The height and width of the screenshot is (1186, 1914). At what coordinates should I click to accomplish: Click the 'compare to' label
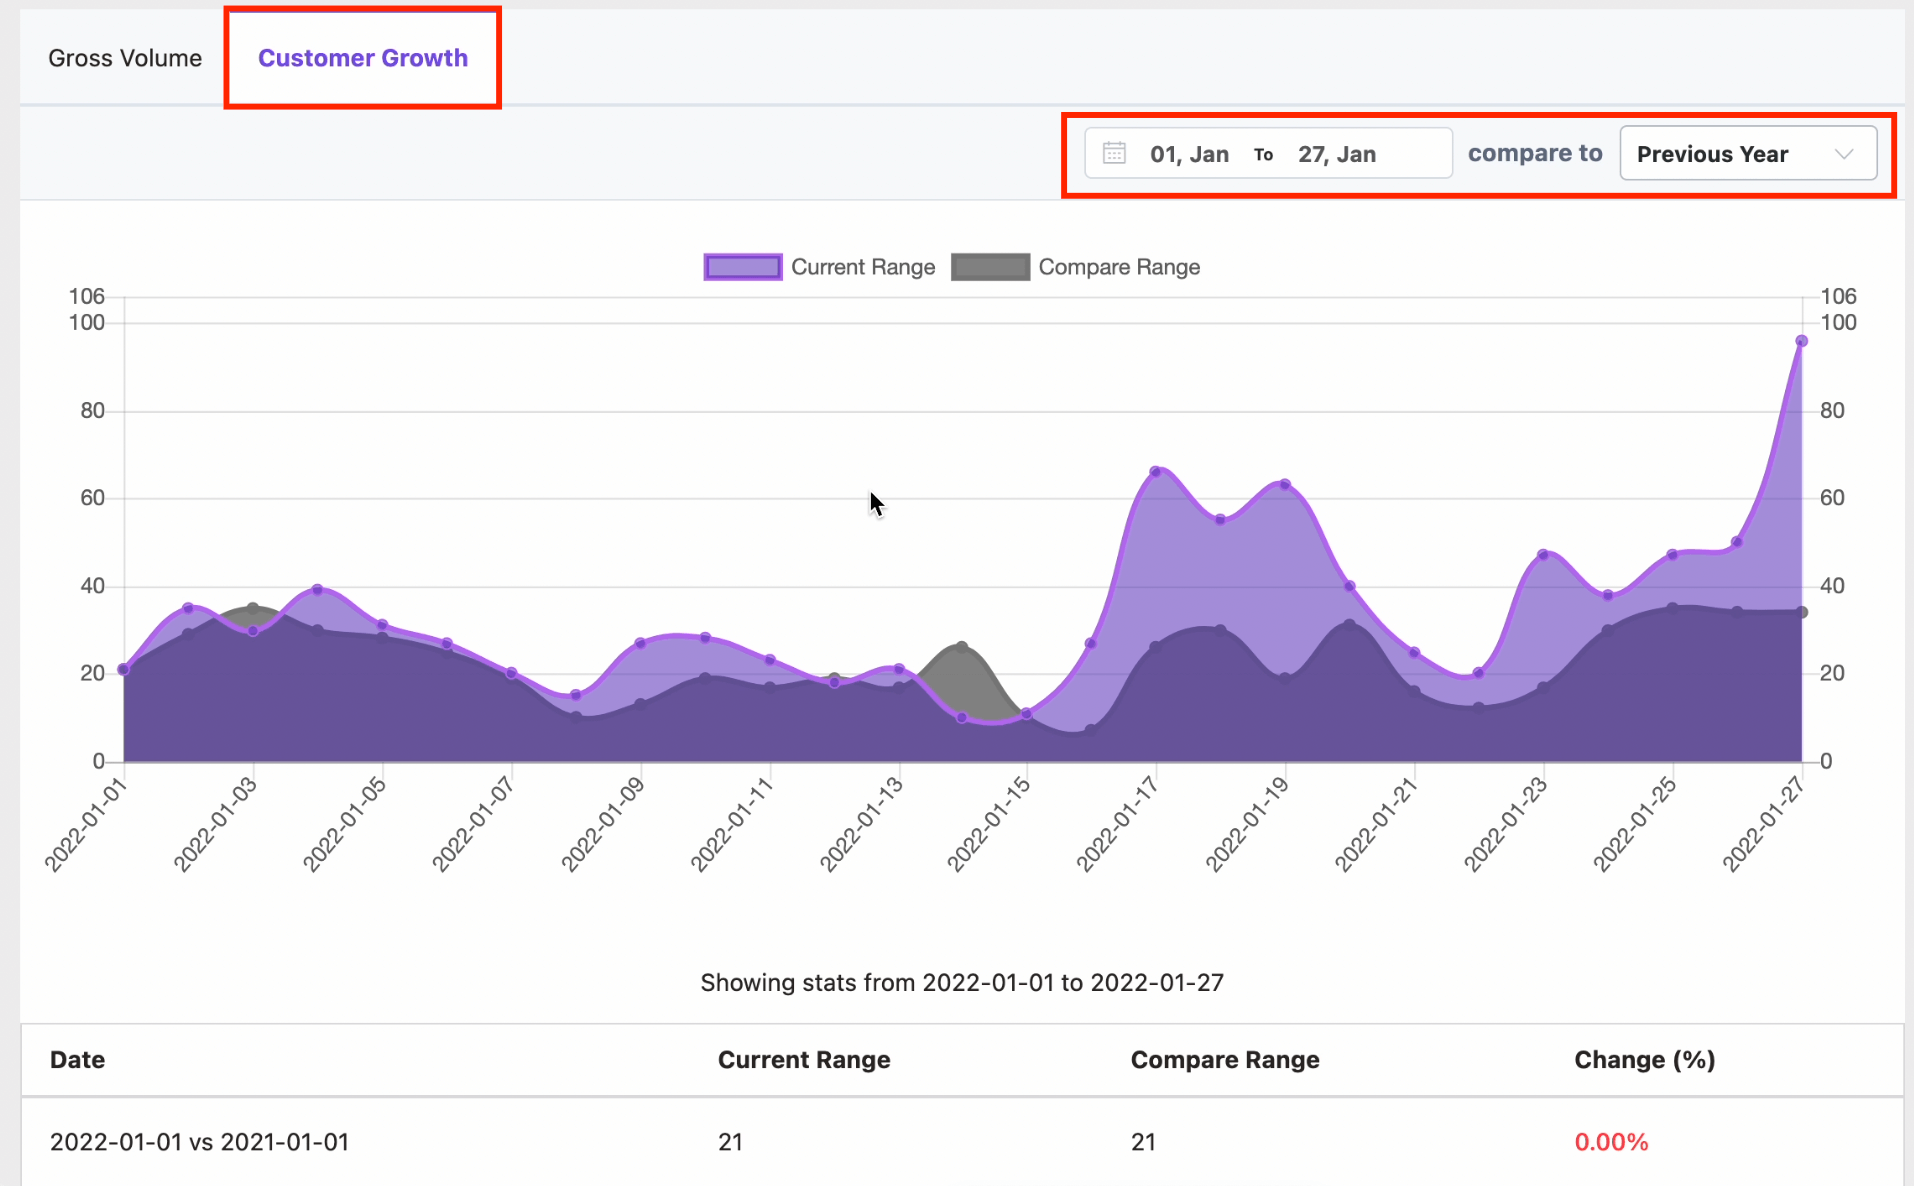coord(1535,153)
